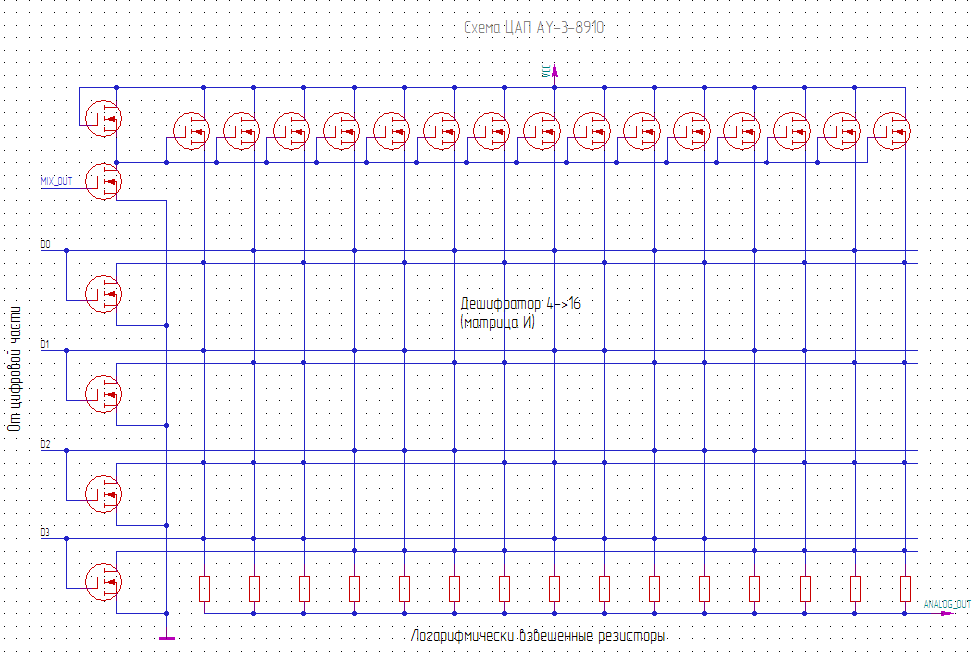Click the D3 input label

pos(44,532)
